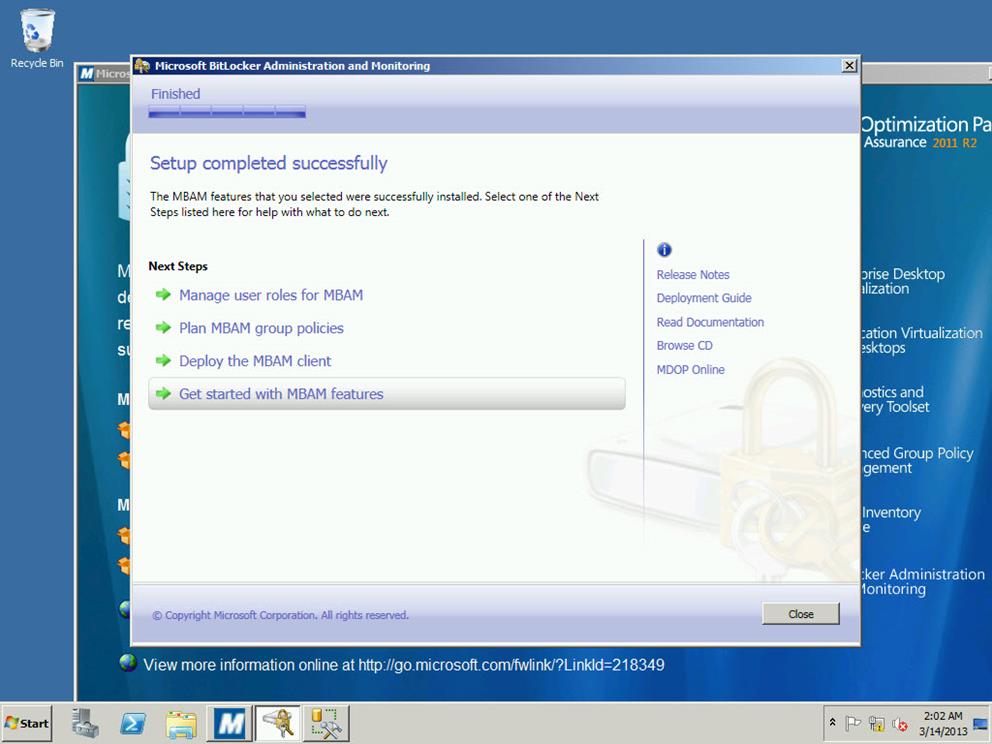The width and height of the screenshot is (992, 744).
Task: Open the database tools taskbar icon
Action: click(326, 723)
